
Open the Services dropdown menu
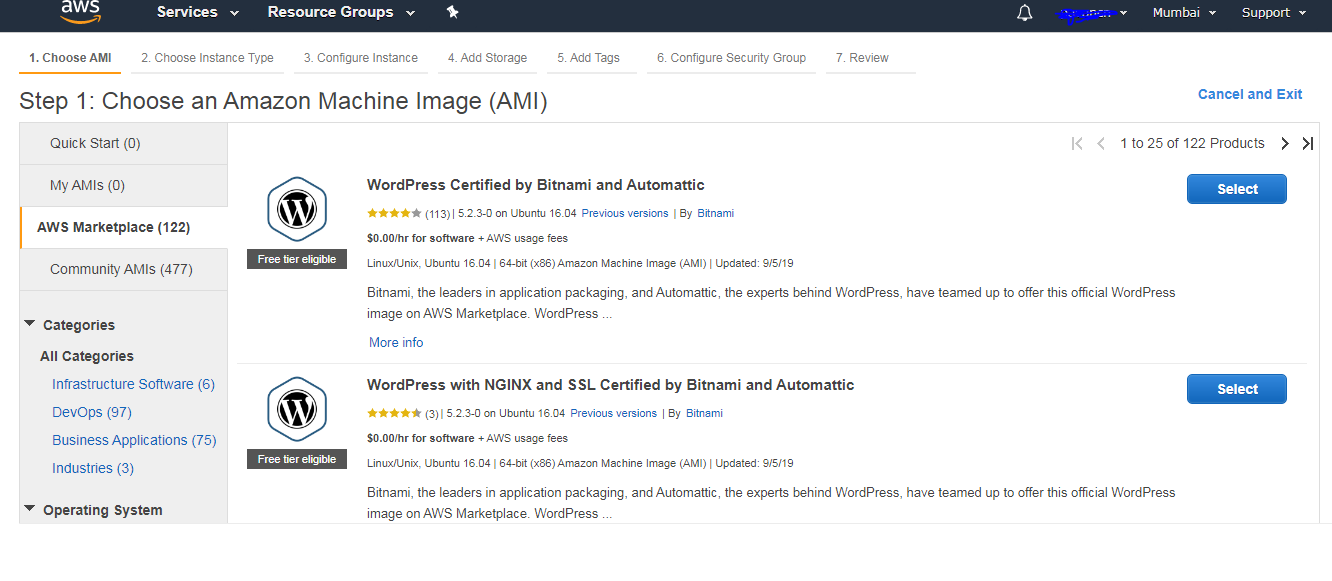point(197,12)
